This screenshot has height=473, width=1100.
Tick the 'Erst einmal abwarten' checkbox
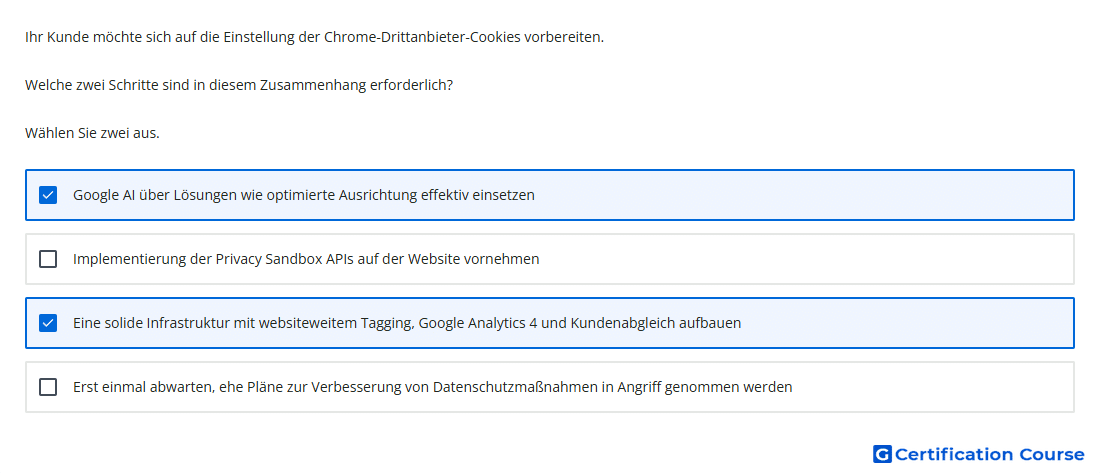(x=48, y=387)
